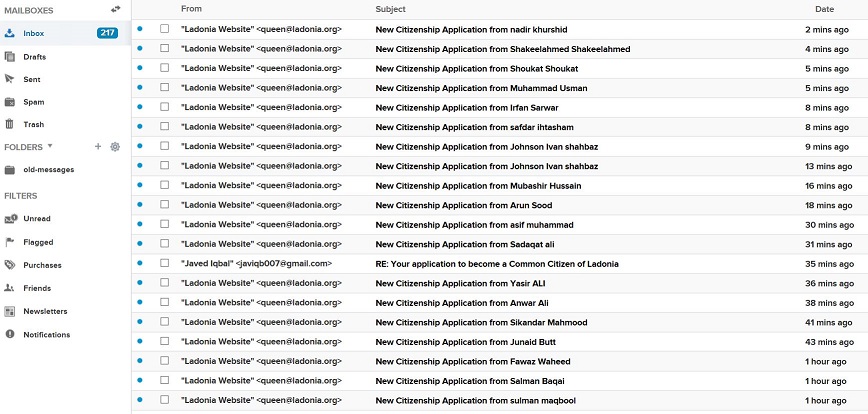
Task: Click the 217 unread count badge
Action: tap(107, 33)
